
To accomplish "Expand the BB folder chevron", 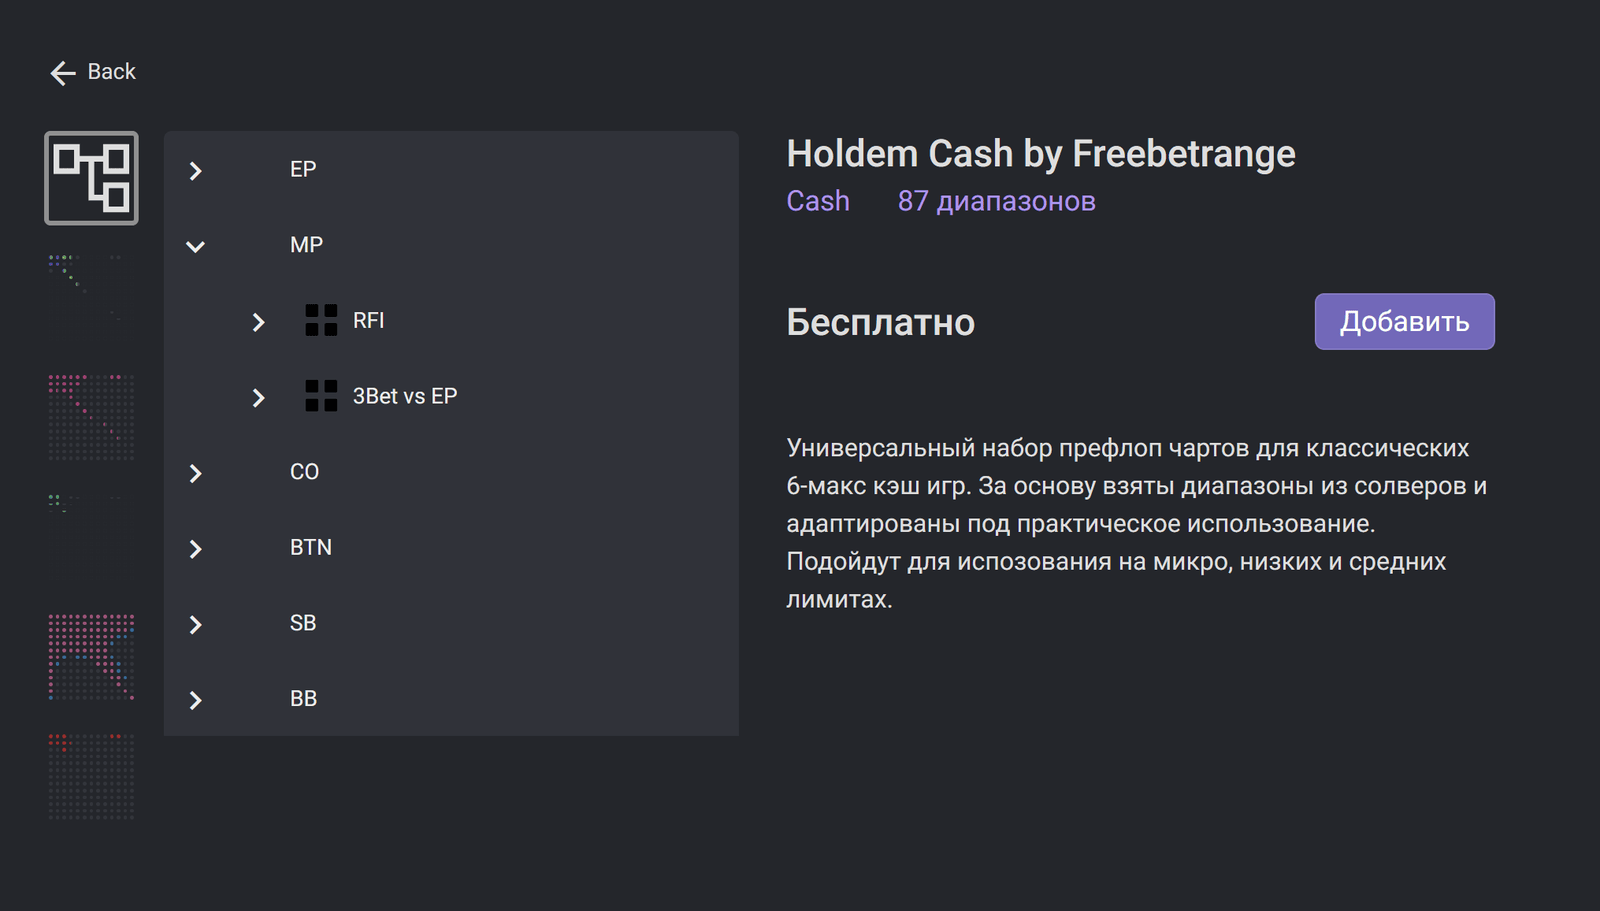I will (x=196, y=700).
